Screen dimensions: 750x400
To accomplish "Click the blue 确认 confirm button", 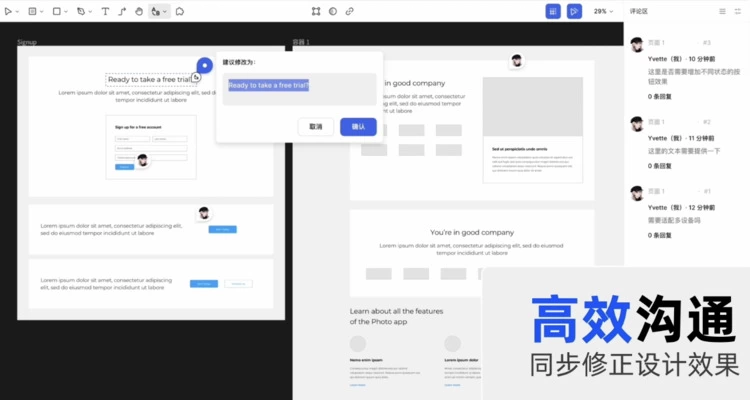I will click(x=358, y=127).
